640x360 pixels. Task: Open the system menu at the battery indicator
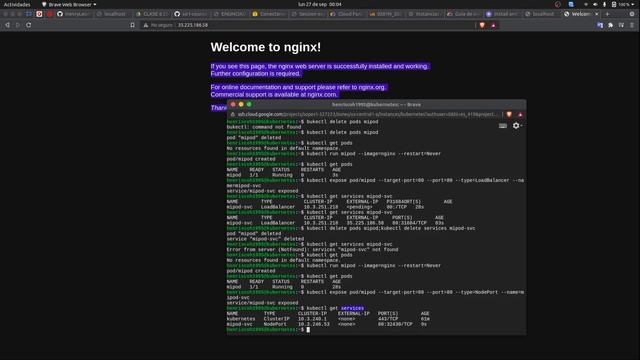pyautogui.click(x=622, y=4)
